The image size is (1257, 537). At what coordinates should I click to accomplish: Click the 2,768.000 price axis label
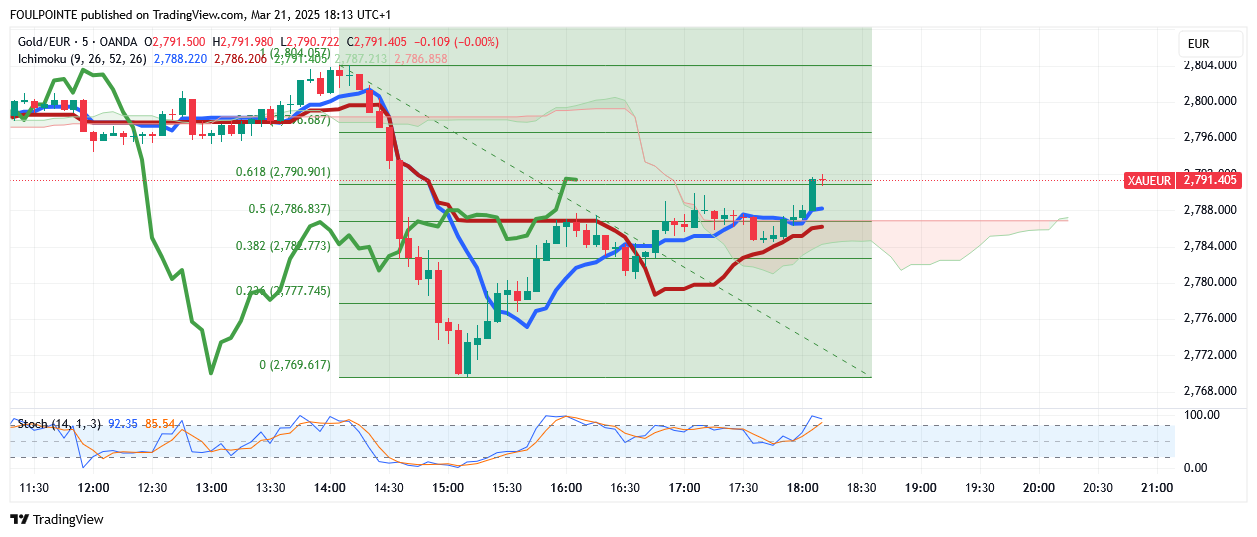(x=1210, y=391)
